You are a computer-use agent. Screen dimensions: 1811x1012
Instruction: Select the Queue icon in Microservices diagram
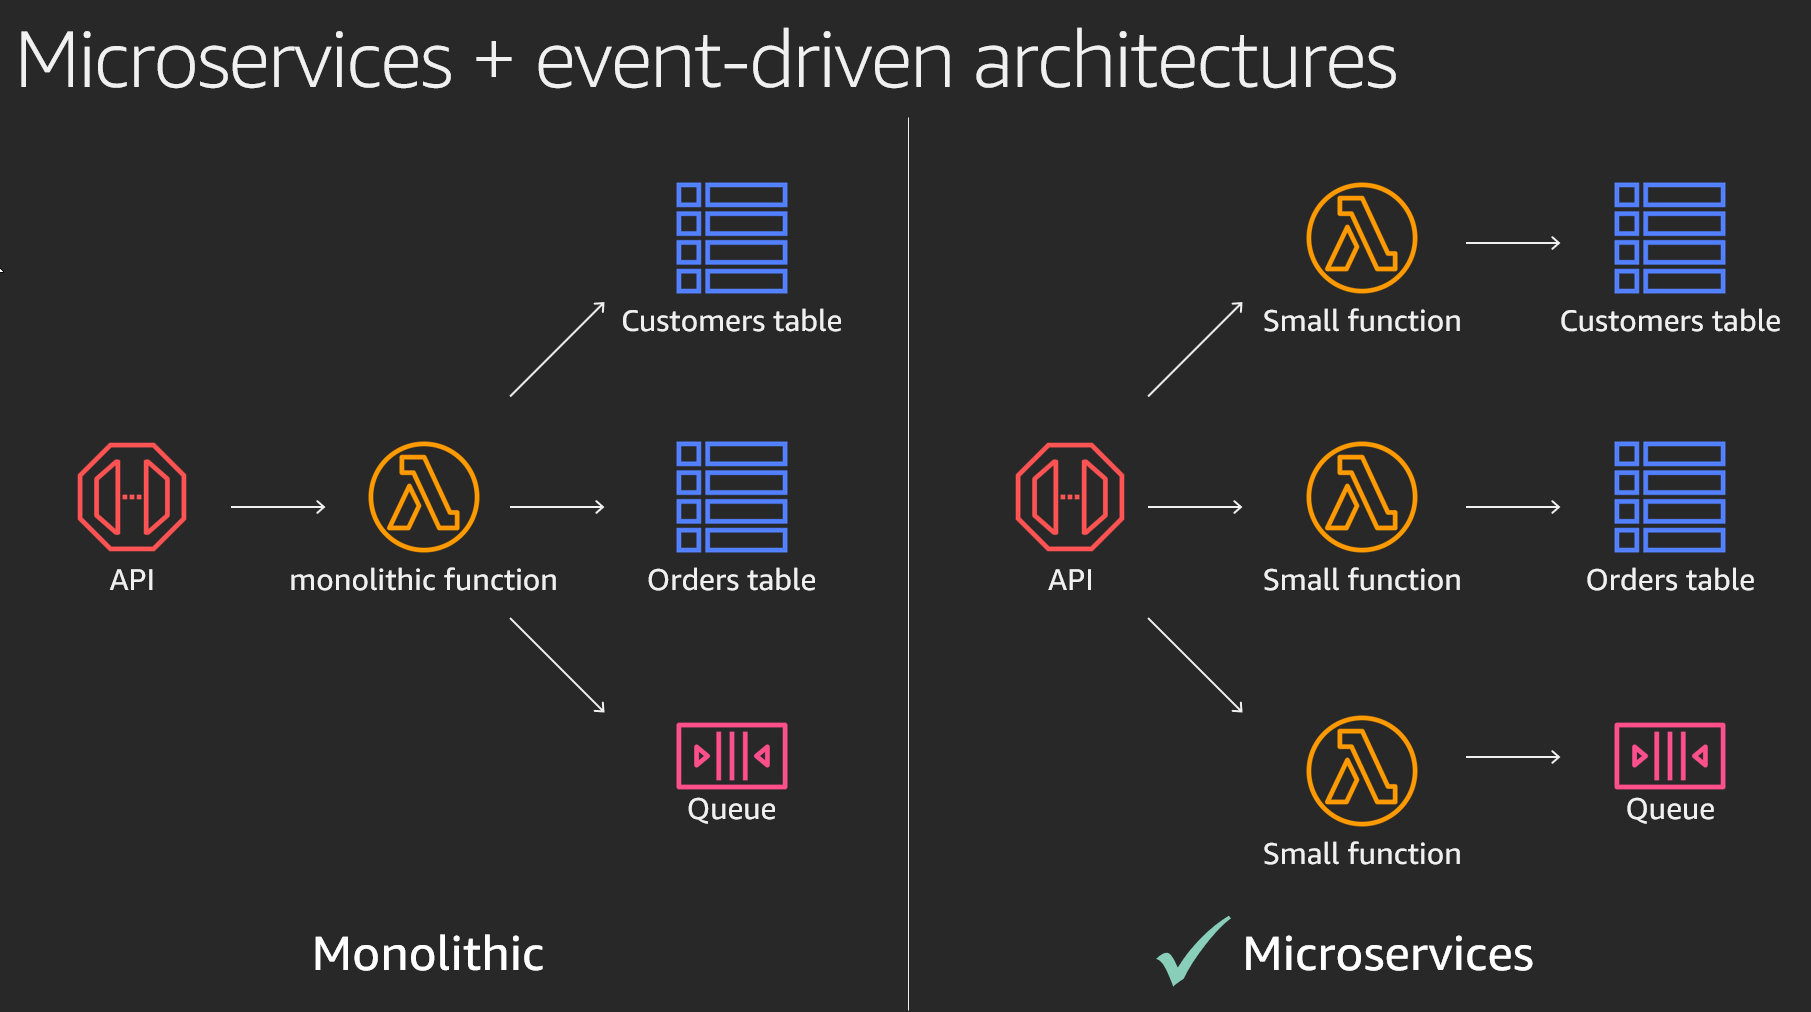[x=1670, y=756]
